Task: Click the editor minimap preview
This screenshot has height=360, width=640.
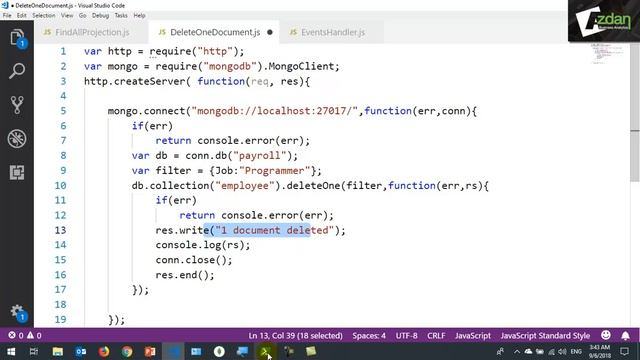Action: [607, 53]
